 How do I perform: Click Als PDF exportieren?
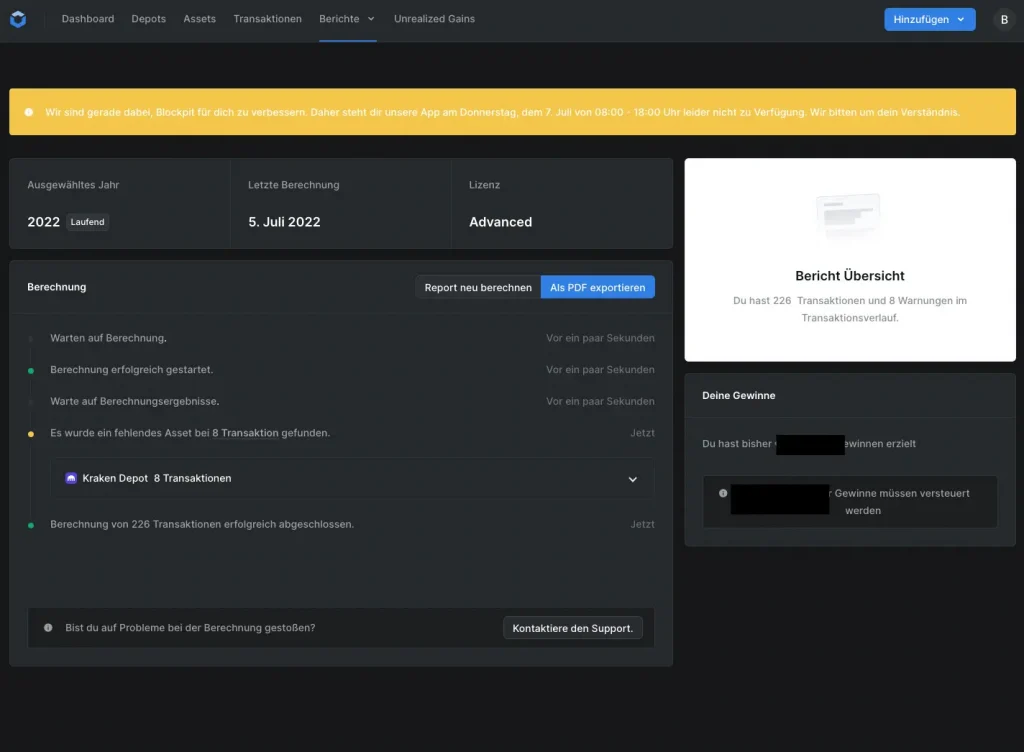(x=598, y=287)
